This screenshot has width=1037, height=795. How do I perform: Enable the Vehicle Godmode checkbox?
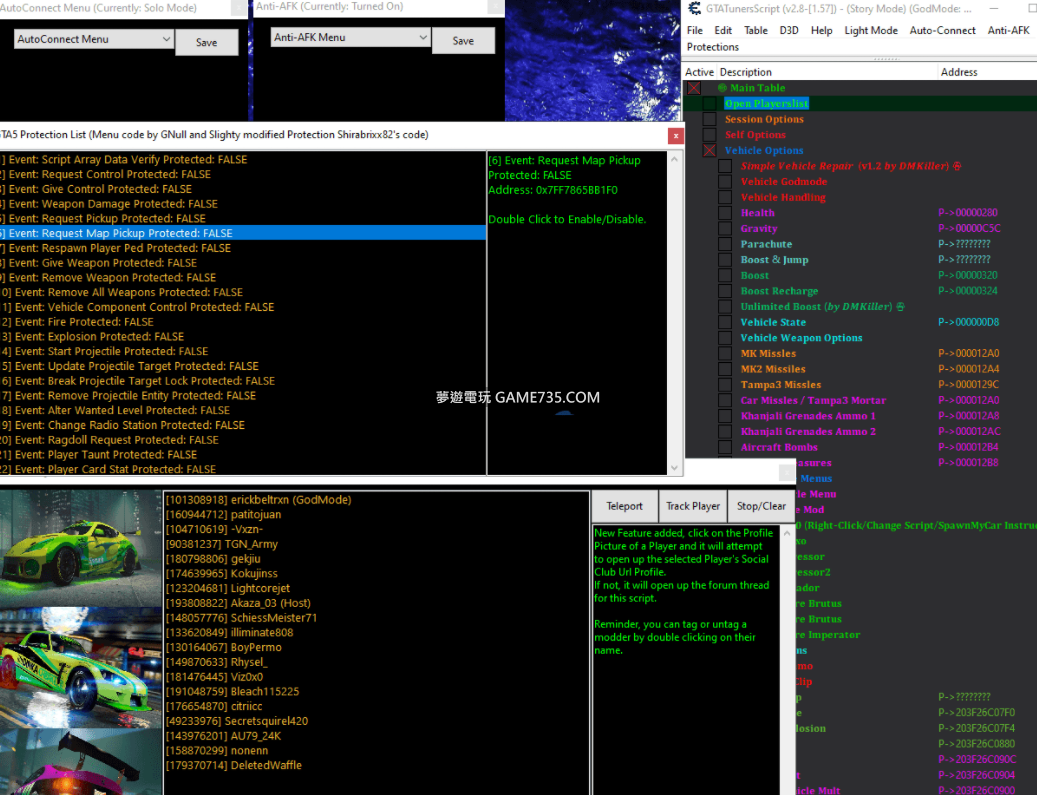click(x=725, y=182)
